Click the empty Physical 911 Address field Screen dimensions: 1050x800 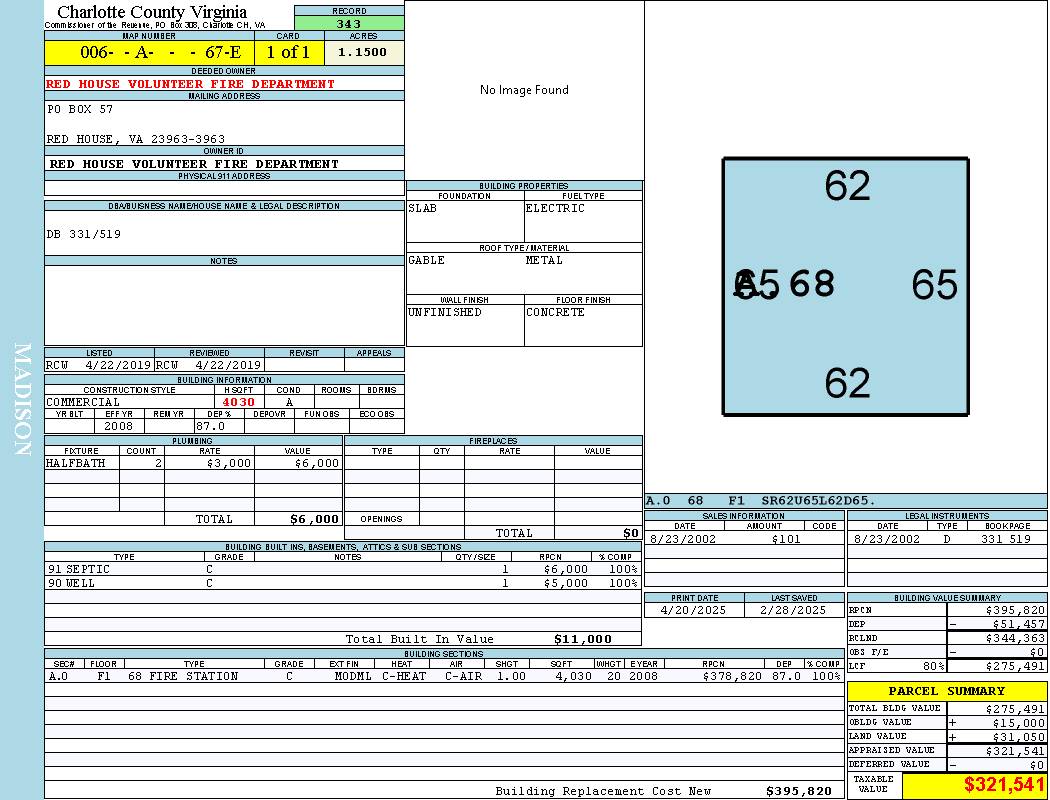224,188
